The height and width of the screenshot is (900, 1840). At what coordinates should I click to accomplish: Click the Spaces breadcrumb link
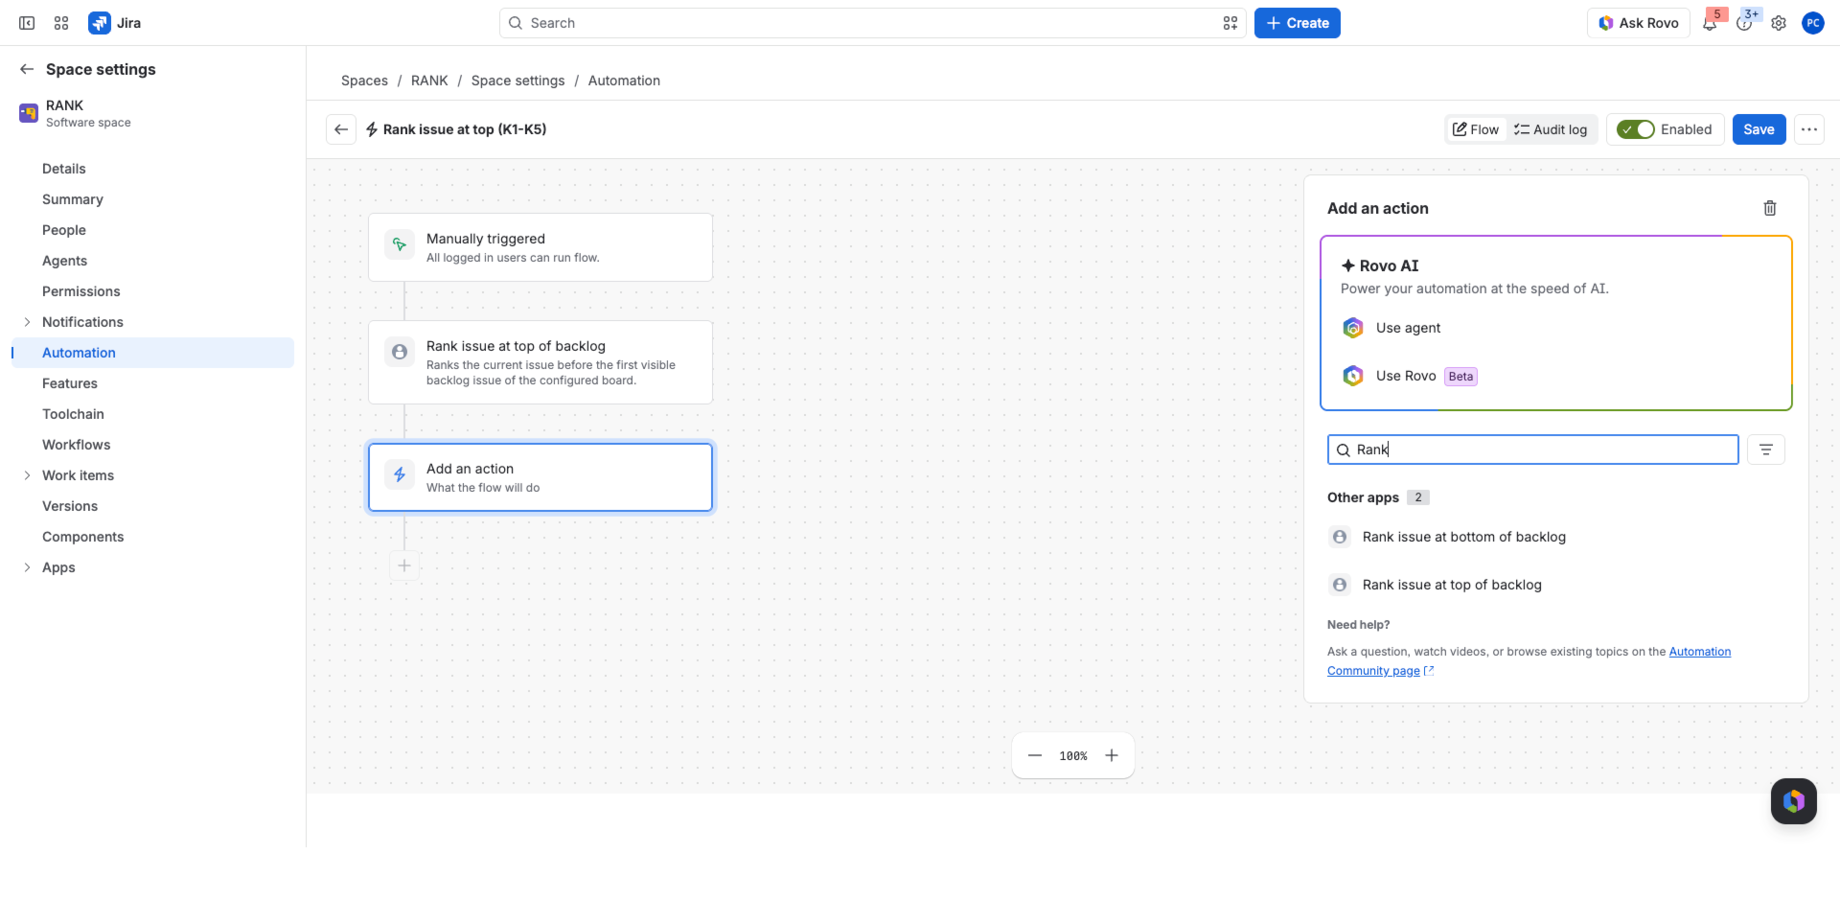tap(364, 80)
